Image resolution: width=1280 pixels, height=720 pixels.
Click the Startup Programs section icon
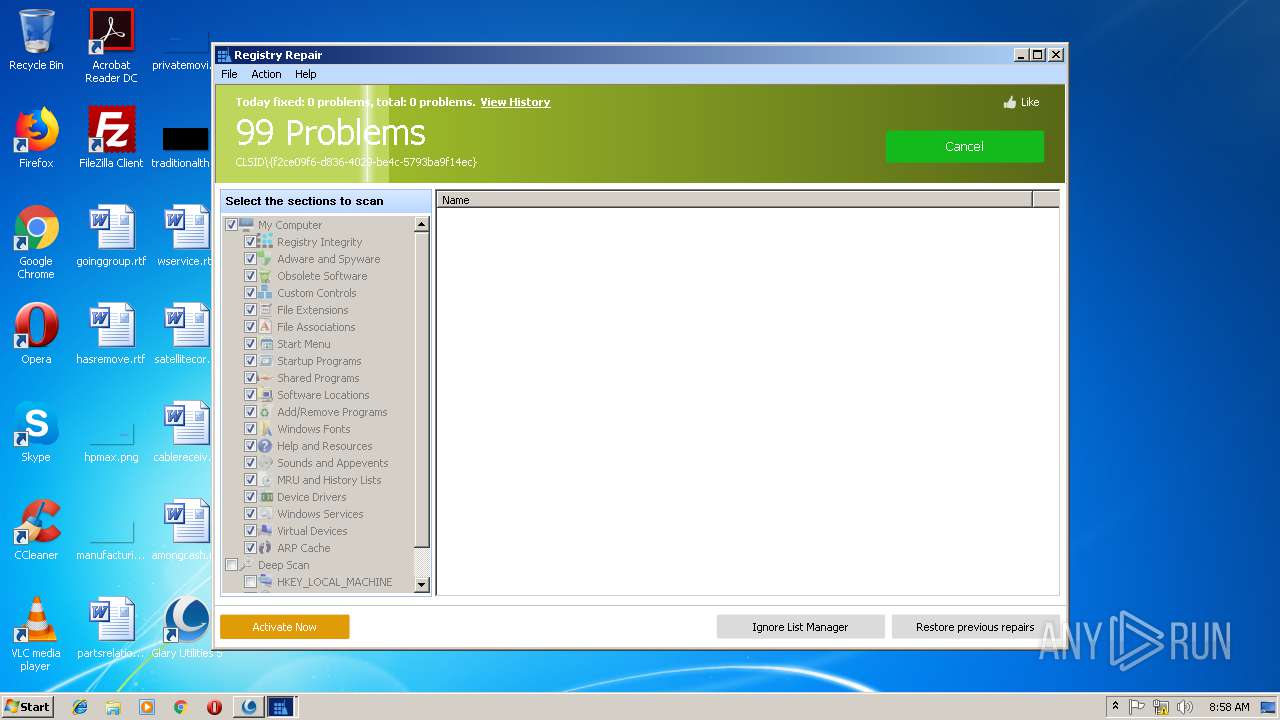[x=266, y=361]
